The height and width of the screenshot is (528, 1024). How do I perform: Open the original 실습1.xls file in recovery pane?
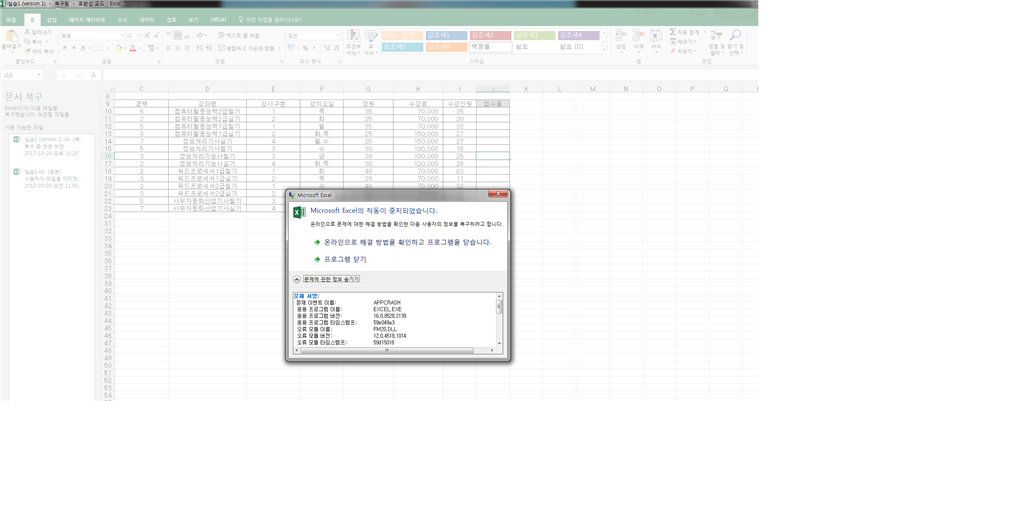[x=51, y=178]
